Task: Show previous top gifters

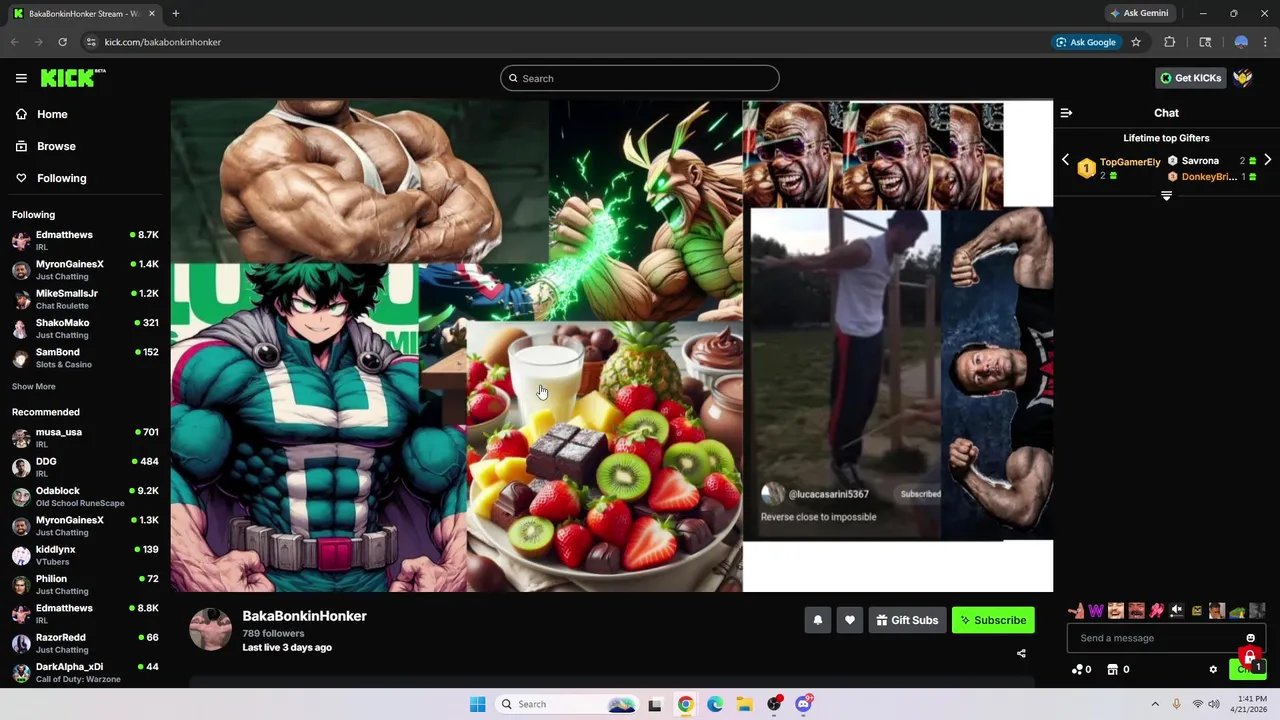Action: (1065, 160)
